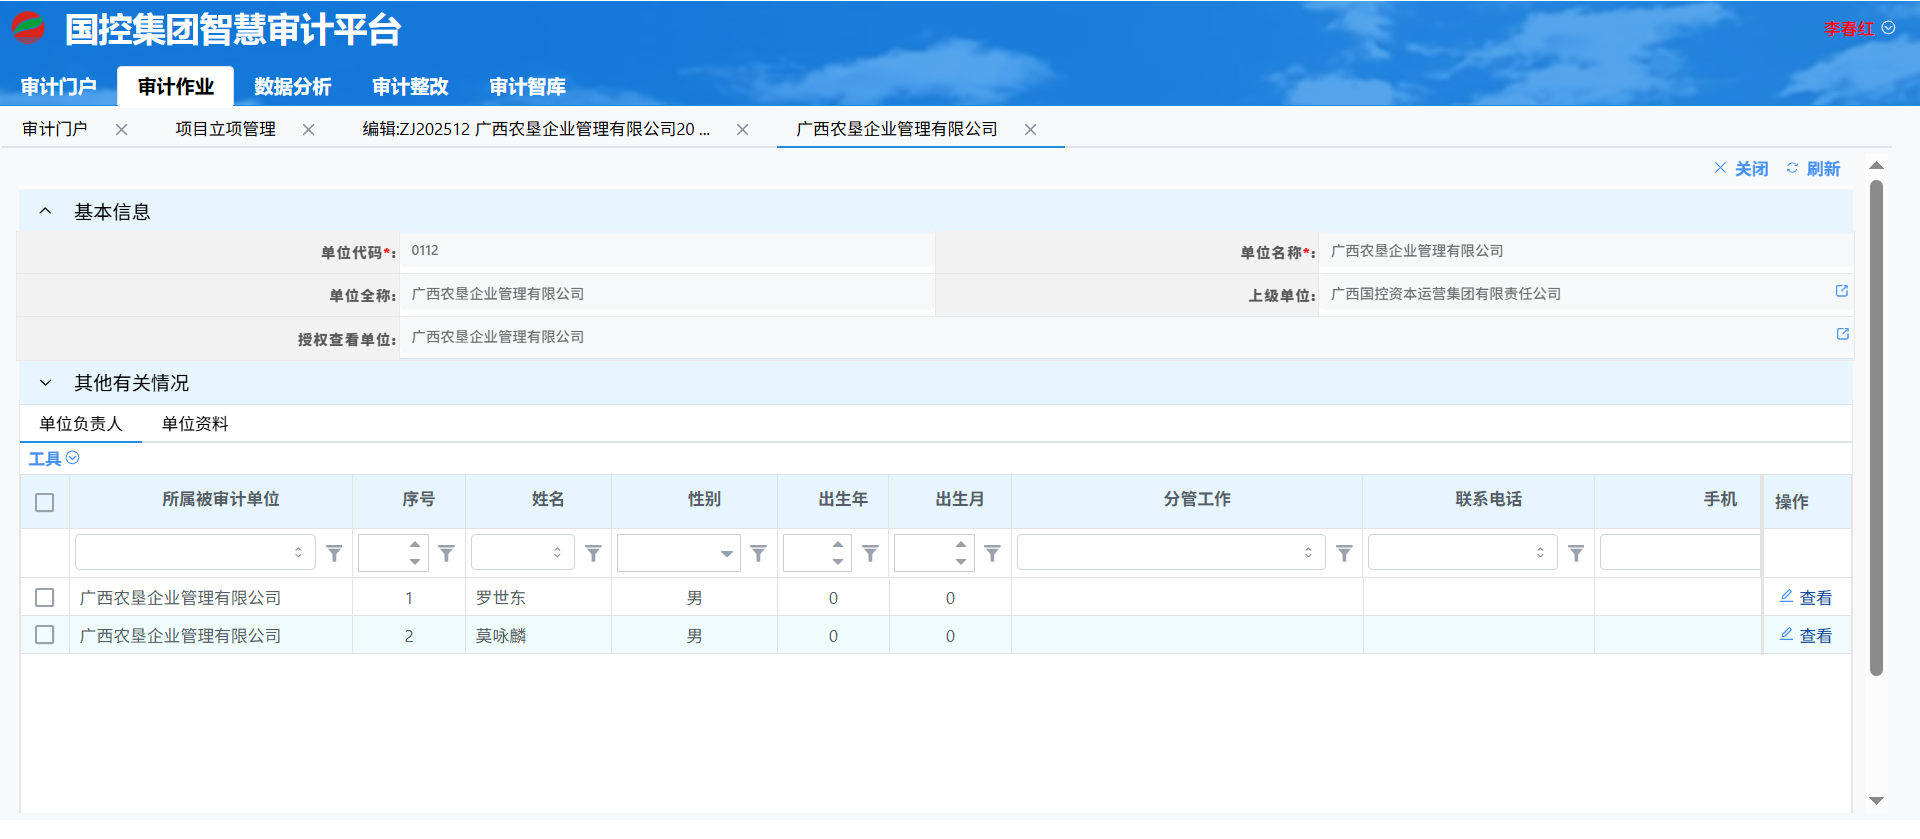
Task: Open the 性别 filter dropdown
Action: coord(726,553)
